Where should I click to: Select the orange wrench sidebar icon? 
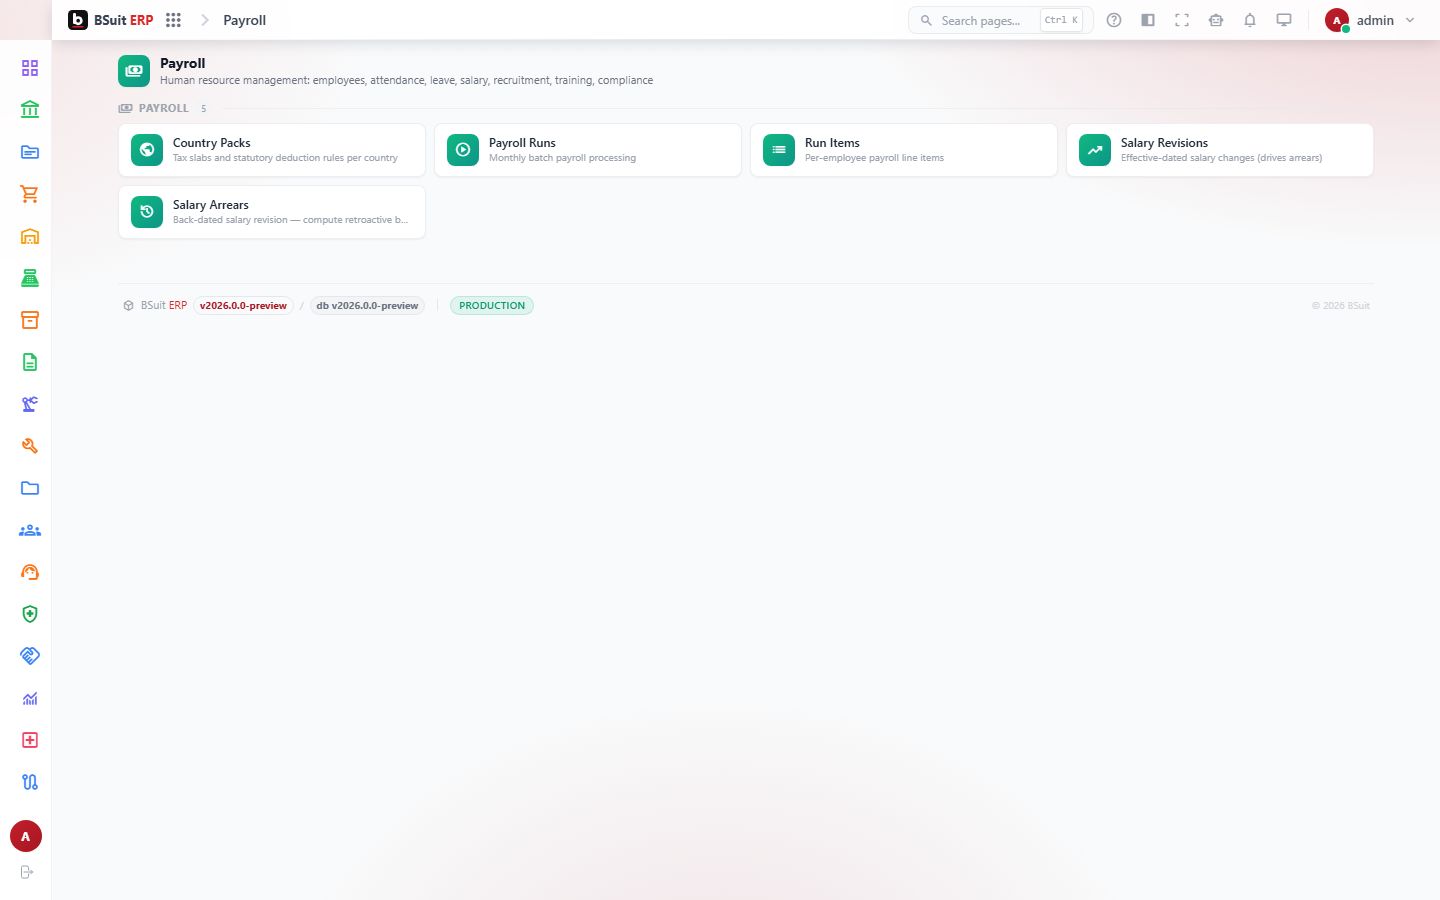point(30,446)
